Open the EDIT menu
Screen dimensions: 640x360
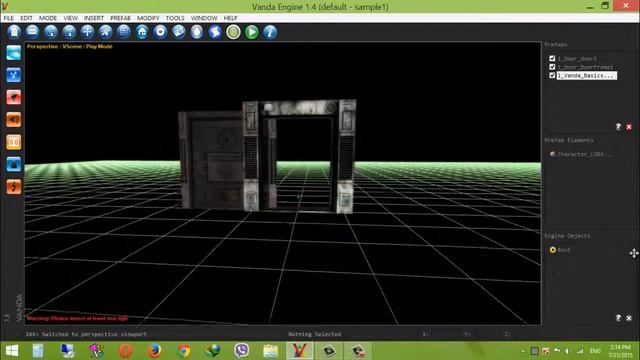pos(26,18)
